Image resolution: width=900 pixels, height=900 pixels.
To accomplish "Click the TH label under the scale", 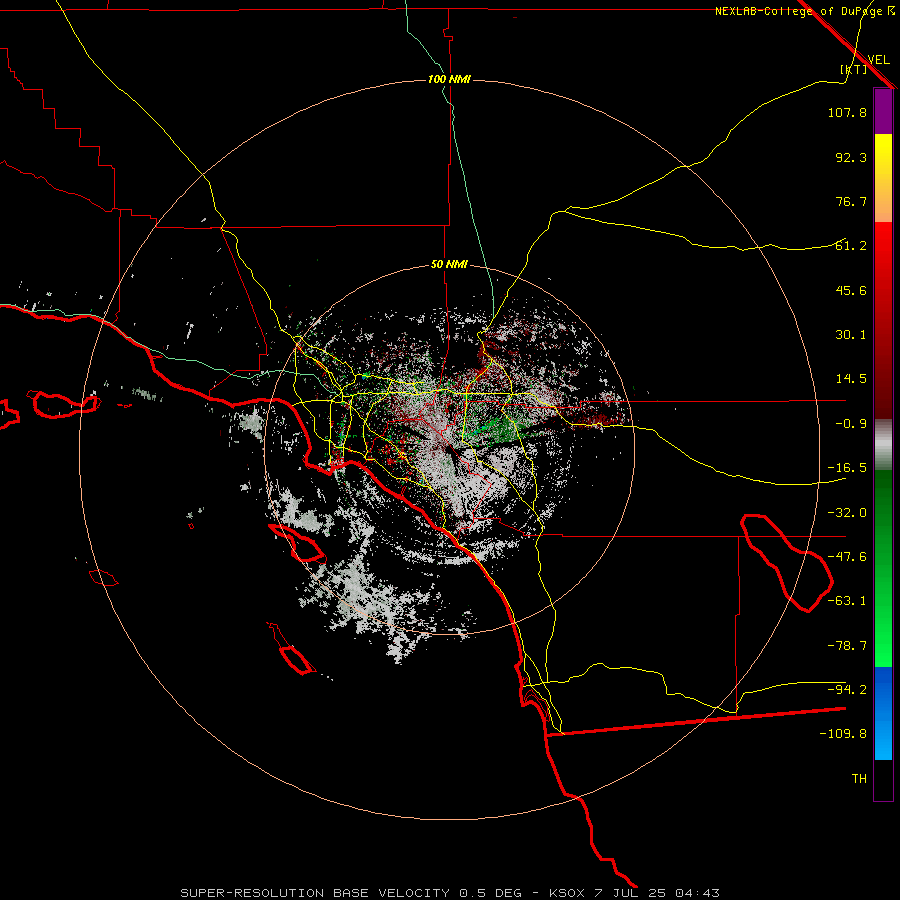I will pos(859,779).
